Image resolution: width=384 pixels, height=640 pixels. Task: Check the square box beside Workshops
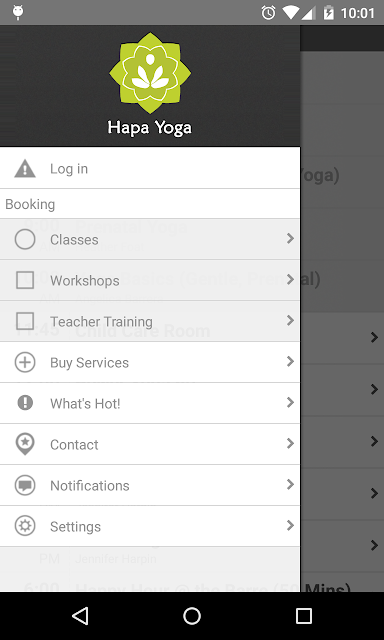(25, 280)
